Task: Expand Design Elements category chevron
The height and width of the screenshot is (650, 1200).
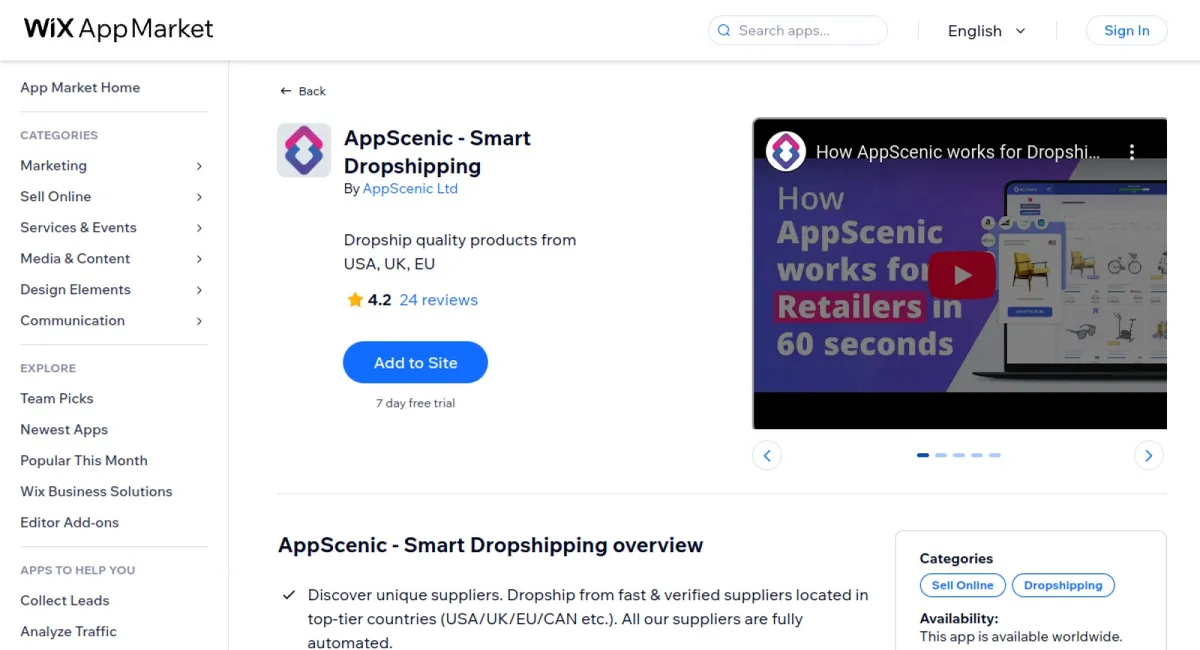Action: pos(199,290)
